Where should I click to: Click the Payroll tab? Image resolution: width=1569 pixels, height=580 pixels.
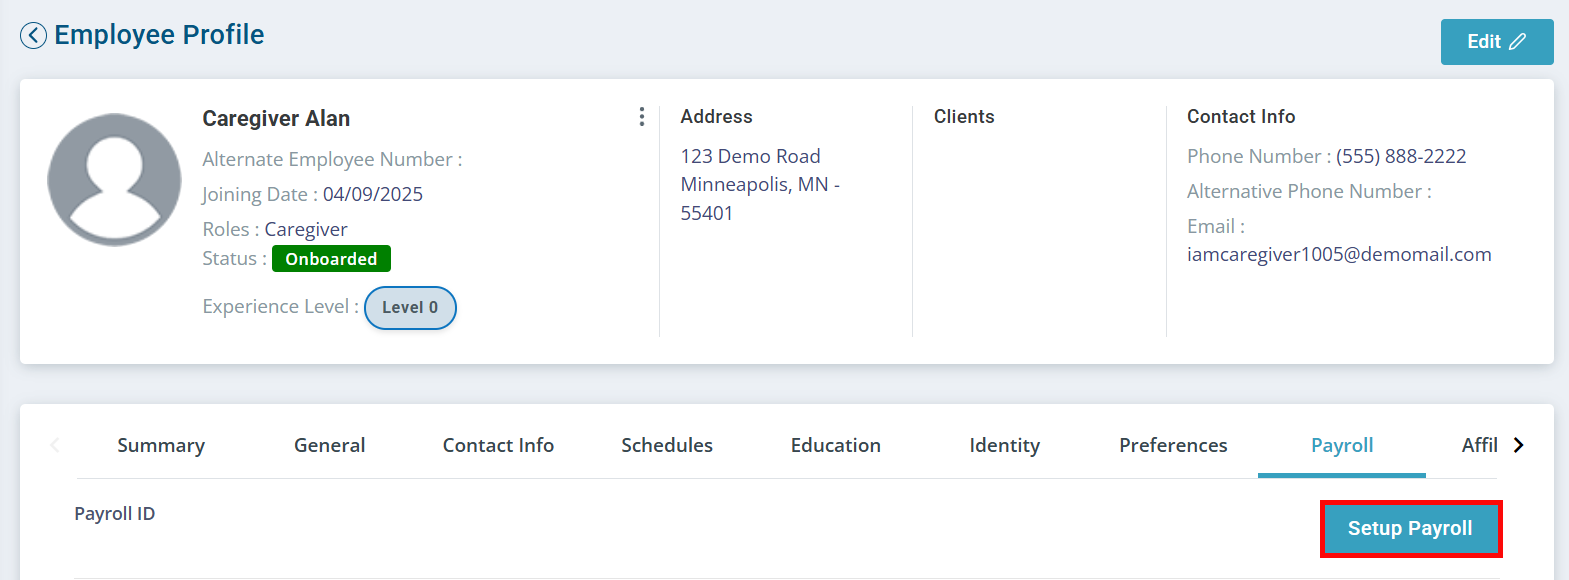point(1341,446)
